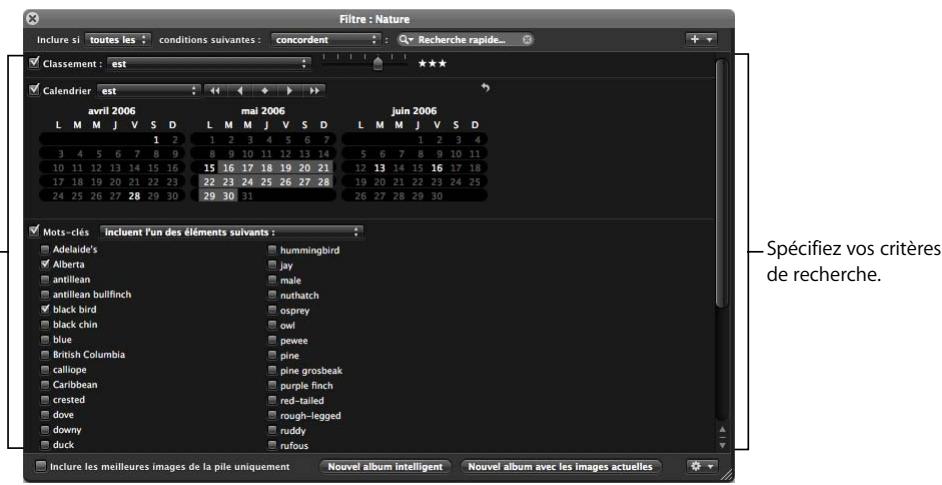Open the 'toutes les' dropdown
This screenshot has height=485, width=942.
click(x=117, y=40)
